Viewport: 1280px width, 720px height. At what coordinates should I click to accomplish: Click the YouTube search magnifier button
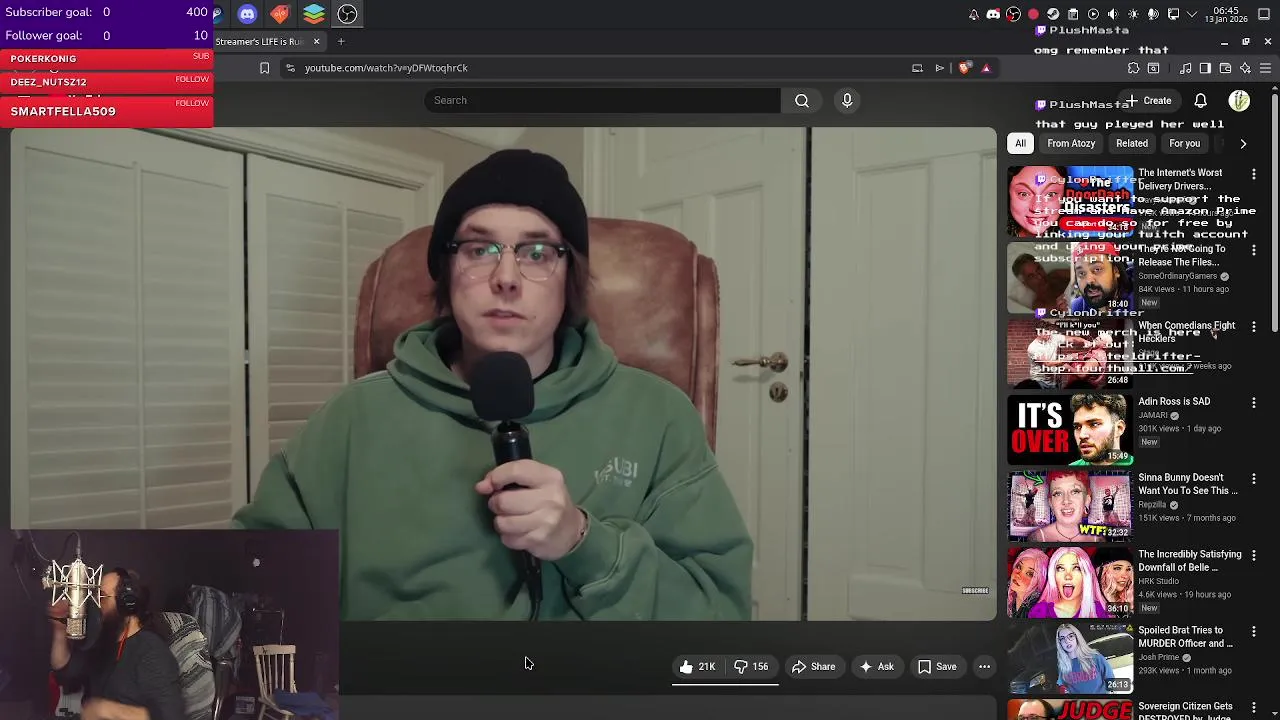click(802, 100)
